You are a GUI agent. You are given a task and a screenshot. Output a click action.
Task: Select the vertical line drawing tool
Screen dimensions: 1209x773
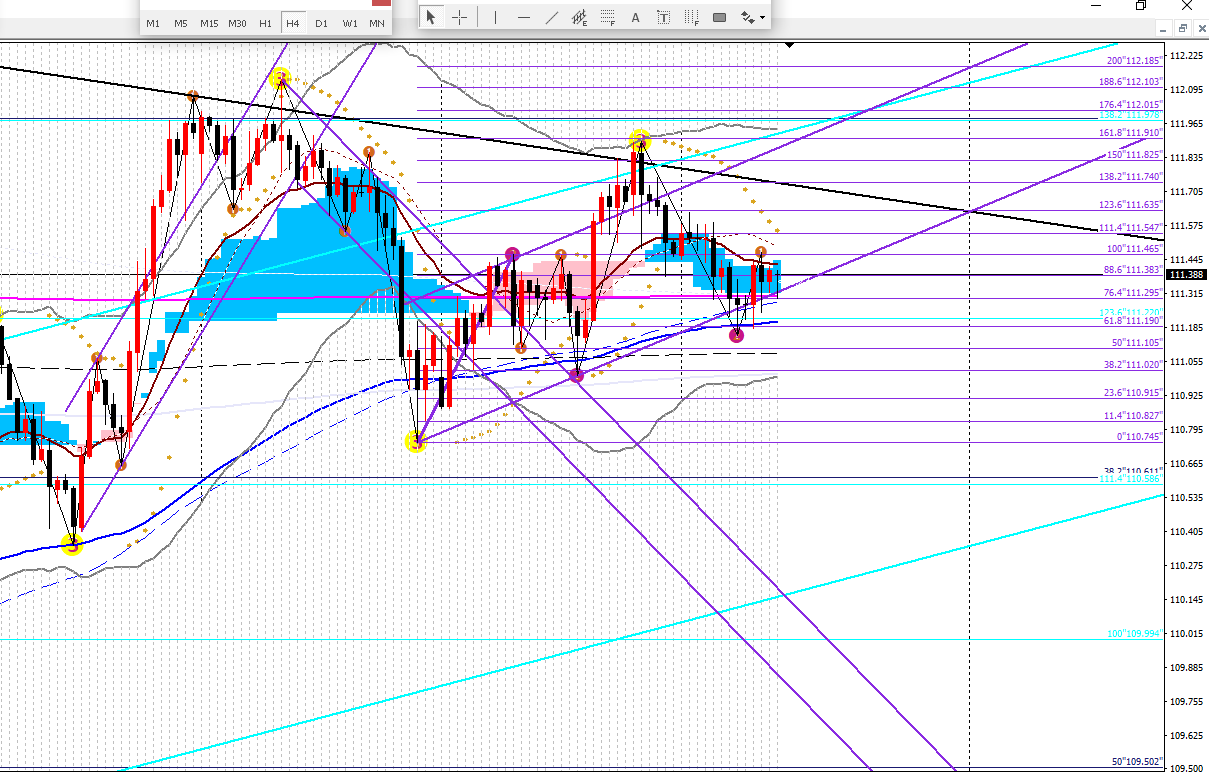point(495,17)
